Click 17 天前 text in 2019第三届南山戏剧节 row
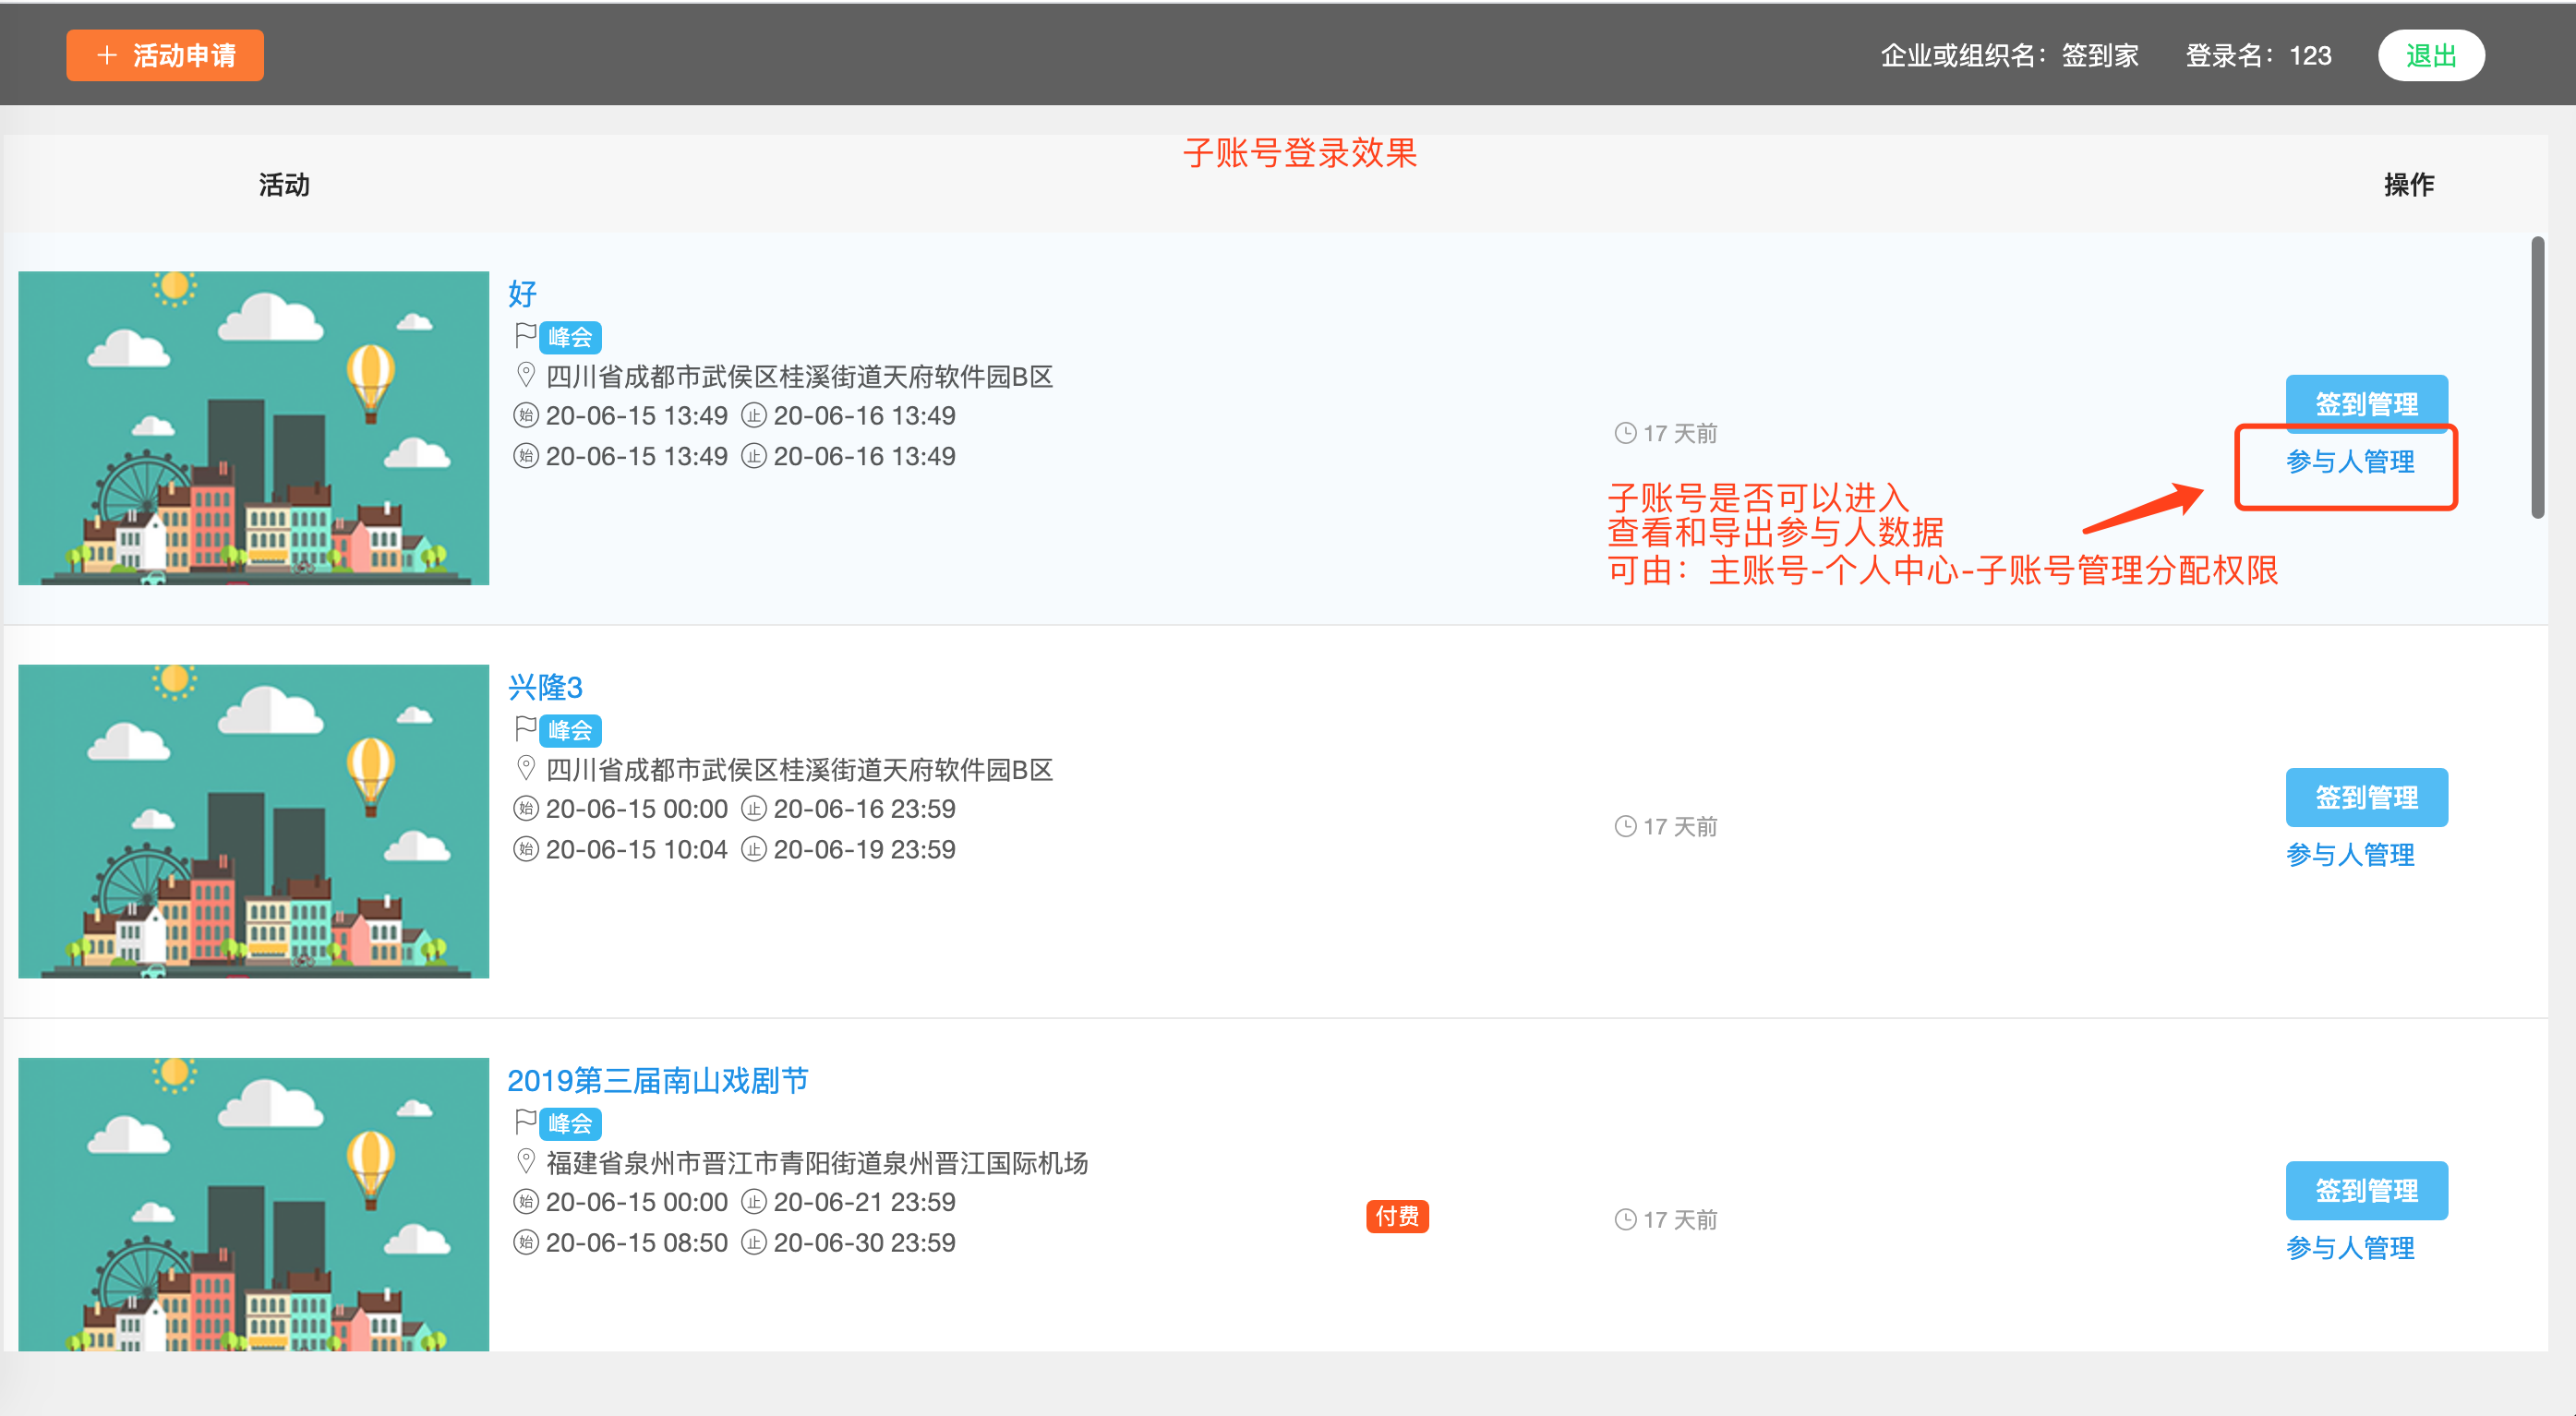This screenshot has width=2576, height=1416. [1680, 1219]
